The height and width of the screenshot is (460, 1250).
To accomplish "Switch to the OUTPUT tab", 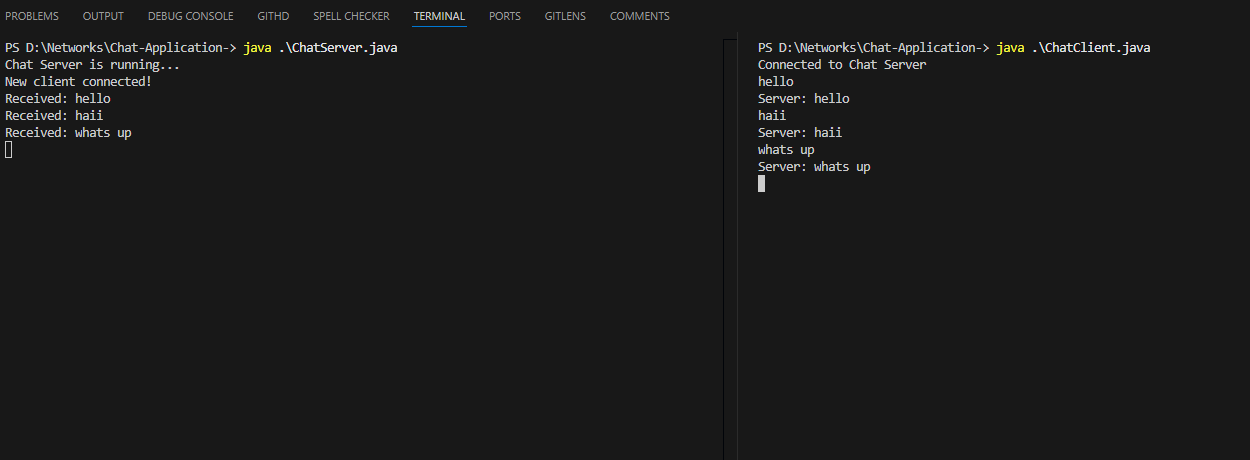I will [x=103, y=16].
